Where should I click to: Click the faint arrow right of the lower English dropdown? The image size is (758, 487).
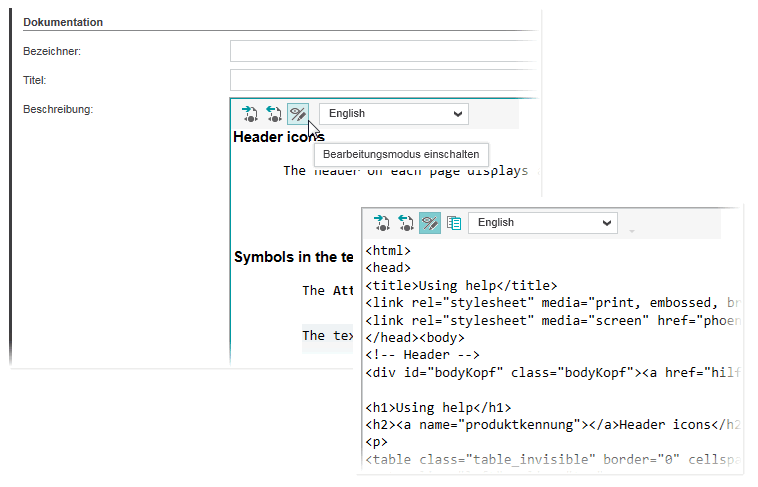coord(631,230)
